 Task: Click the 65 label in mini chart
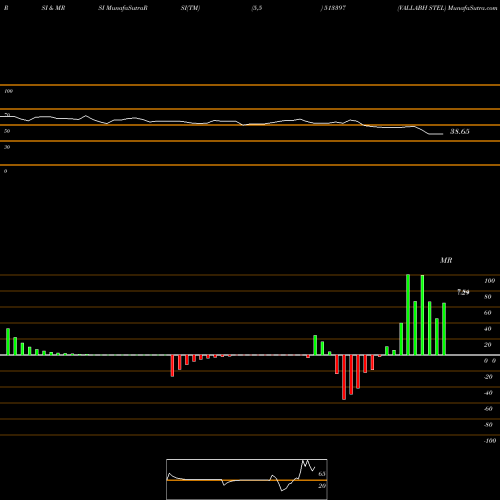[322, 474]
